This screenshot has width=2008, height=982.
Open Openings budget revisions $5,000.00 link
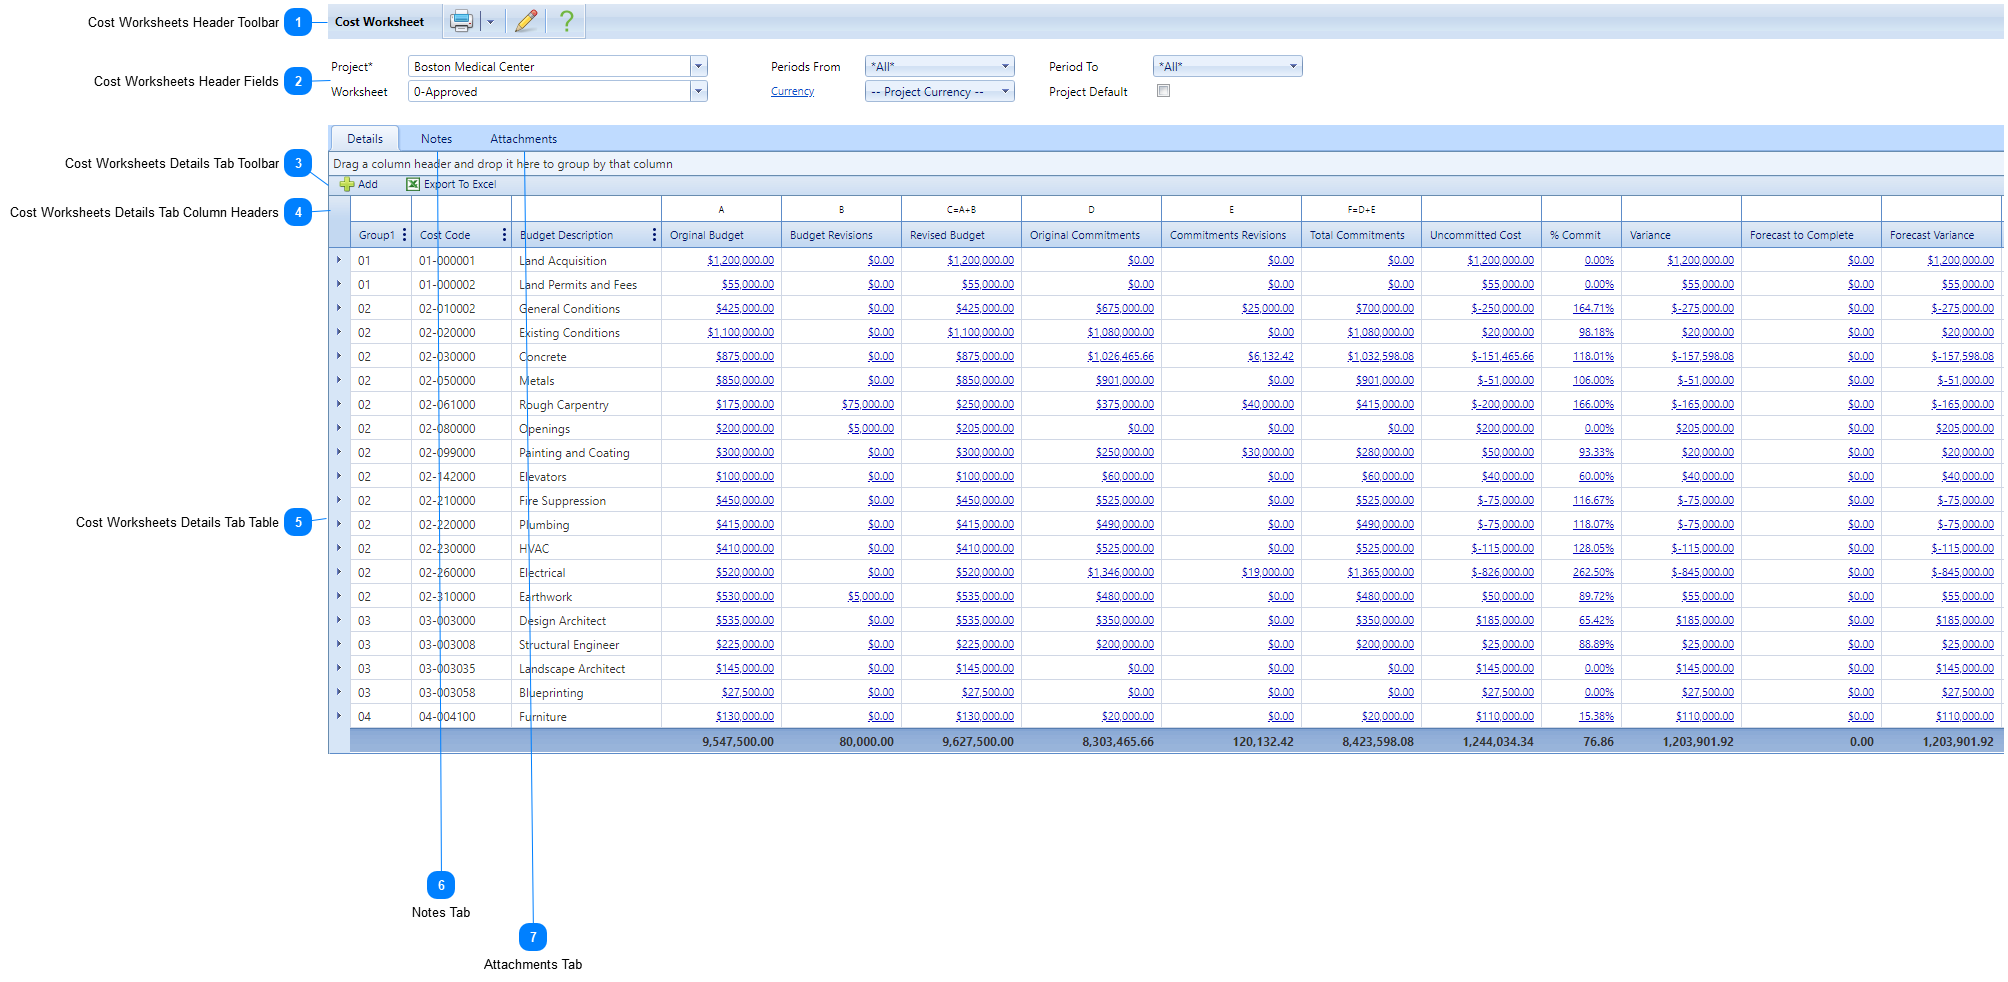pos(870,428)
